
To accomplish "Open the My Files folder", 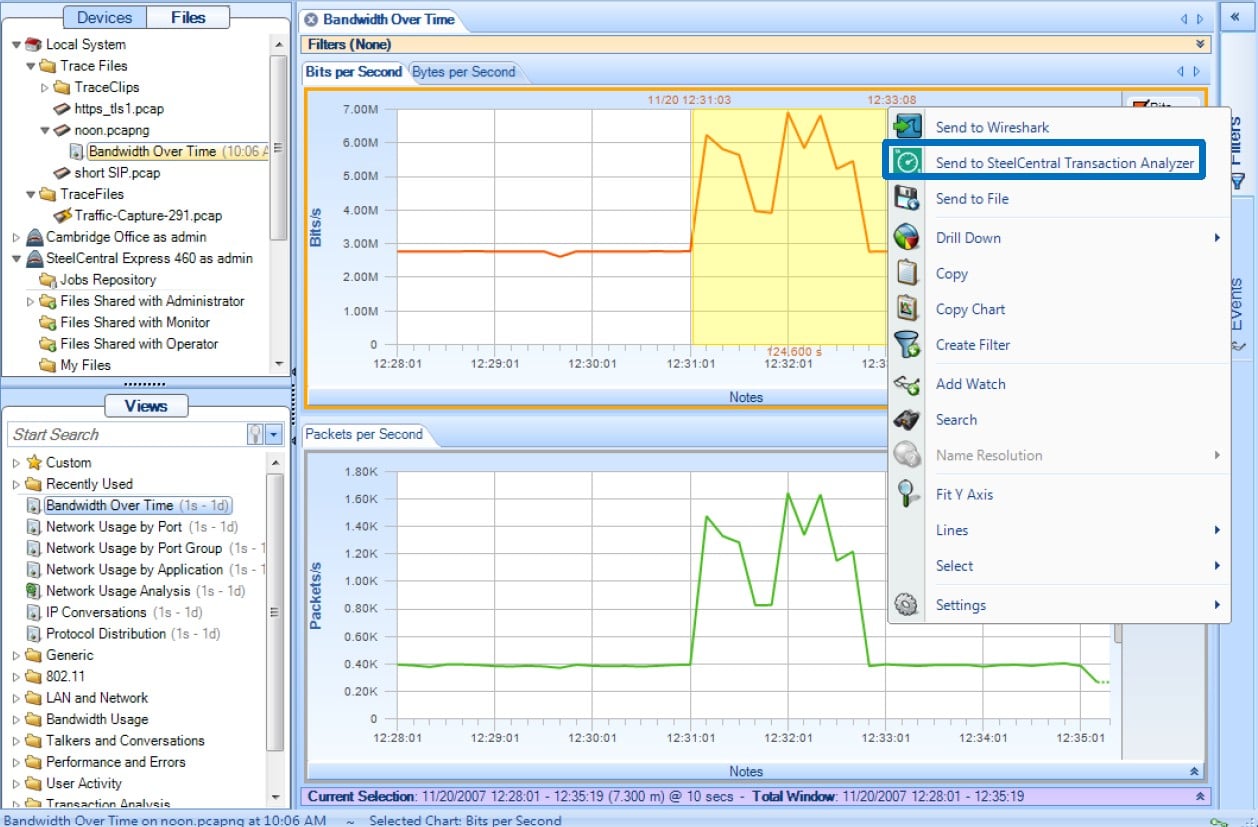I will [x=85, y=365].
